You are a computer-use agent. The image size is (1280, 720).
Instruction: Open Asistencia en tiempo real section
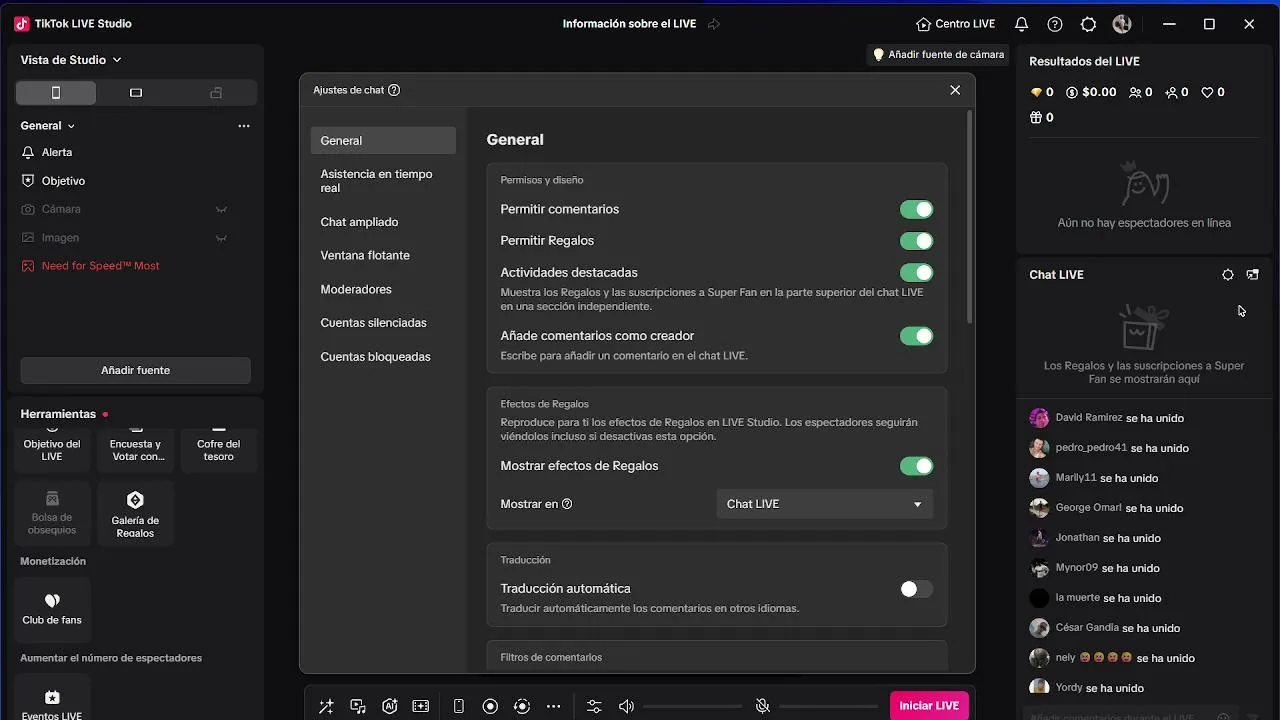[x=383, y=181]
